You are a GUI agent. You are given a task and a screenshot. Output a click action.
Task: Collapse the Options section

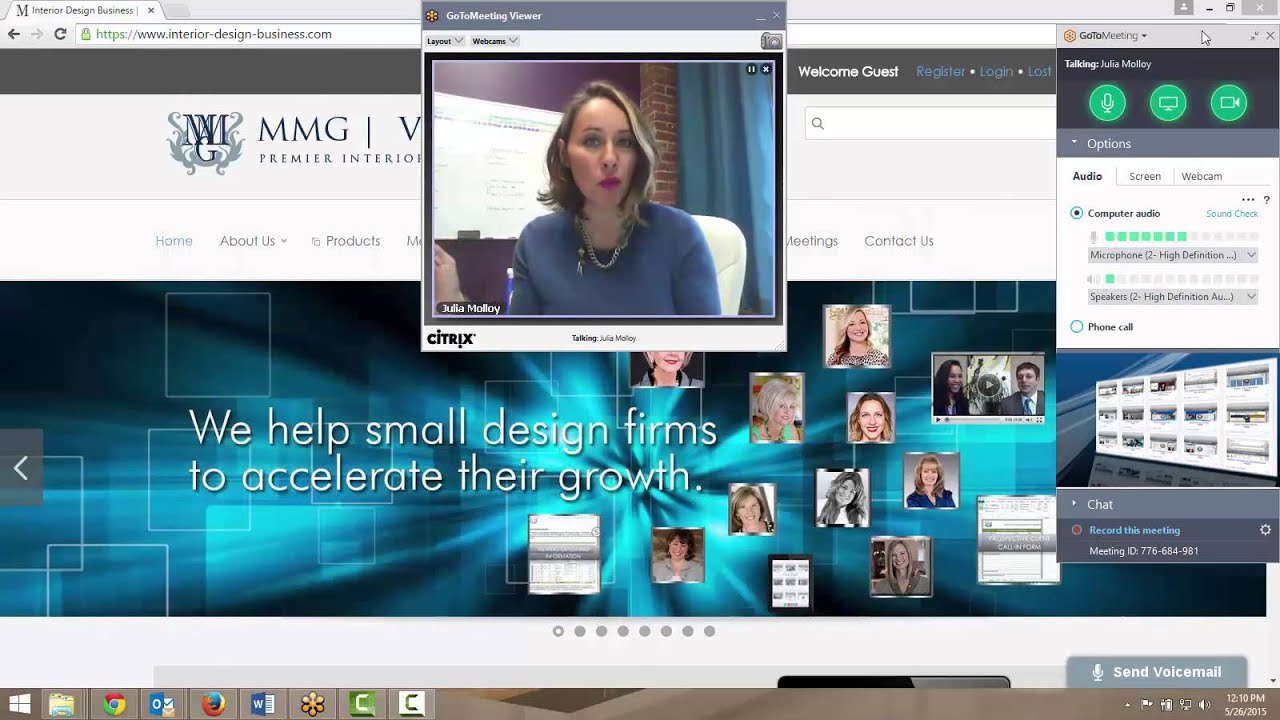point(1075,143)
